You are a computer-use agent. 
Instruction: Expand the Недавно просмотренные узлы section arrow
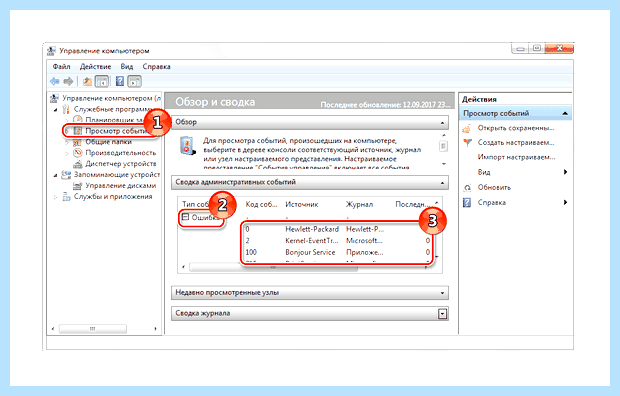[x=442, y=293]
